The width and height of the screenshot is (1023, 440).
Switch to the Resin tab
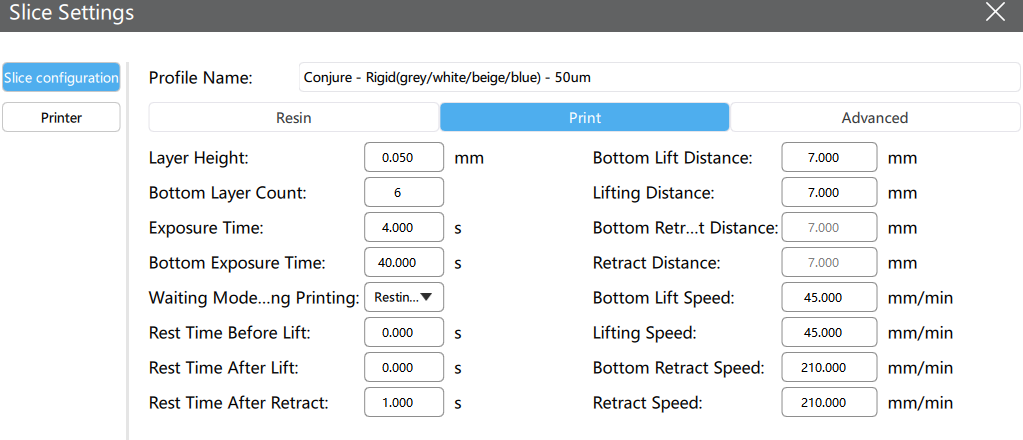294,118
